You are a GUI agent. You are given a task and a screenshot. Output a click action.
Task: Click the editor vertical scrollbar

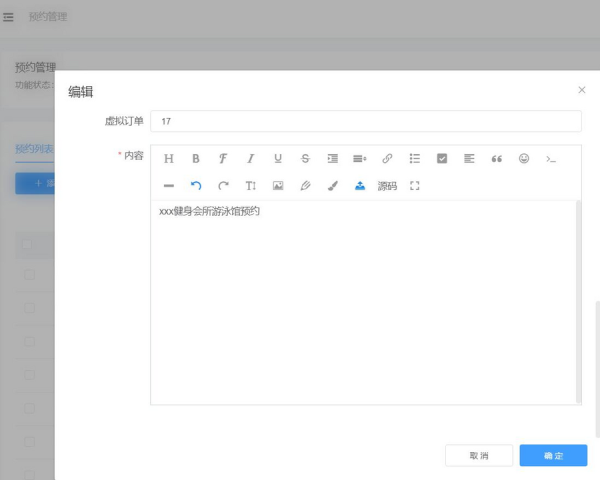[578, 302]
